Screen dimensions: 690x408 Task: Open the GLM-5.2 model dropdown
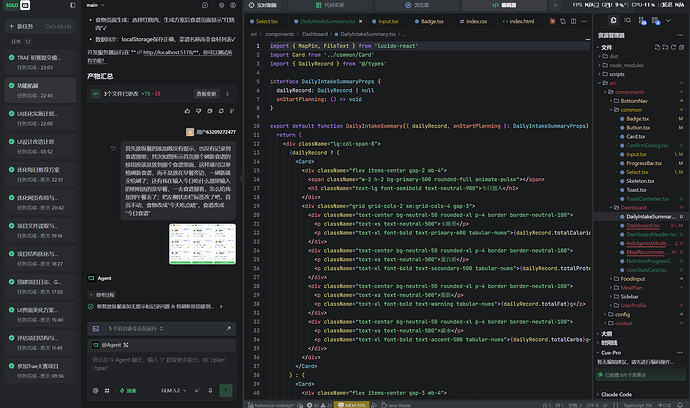tap(173, 390)
